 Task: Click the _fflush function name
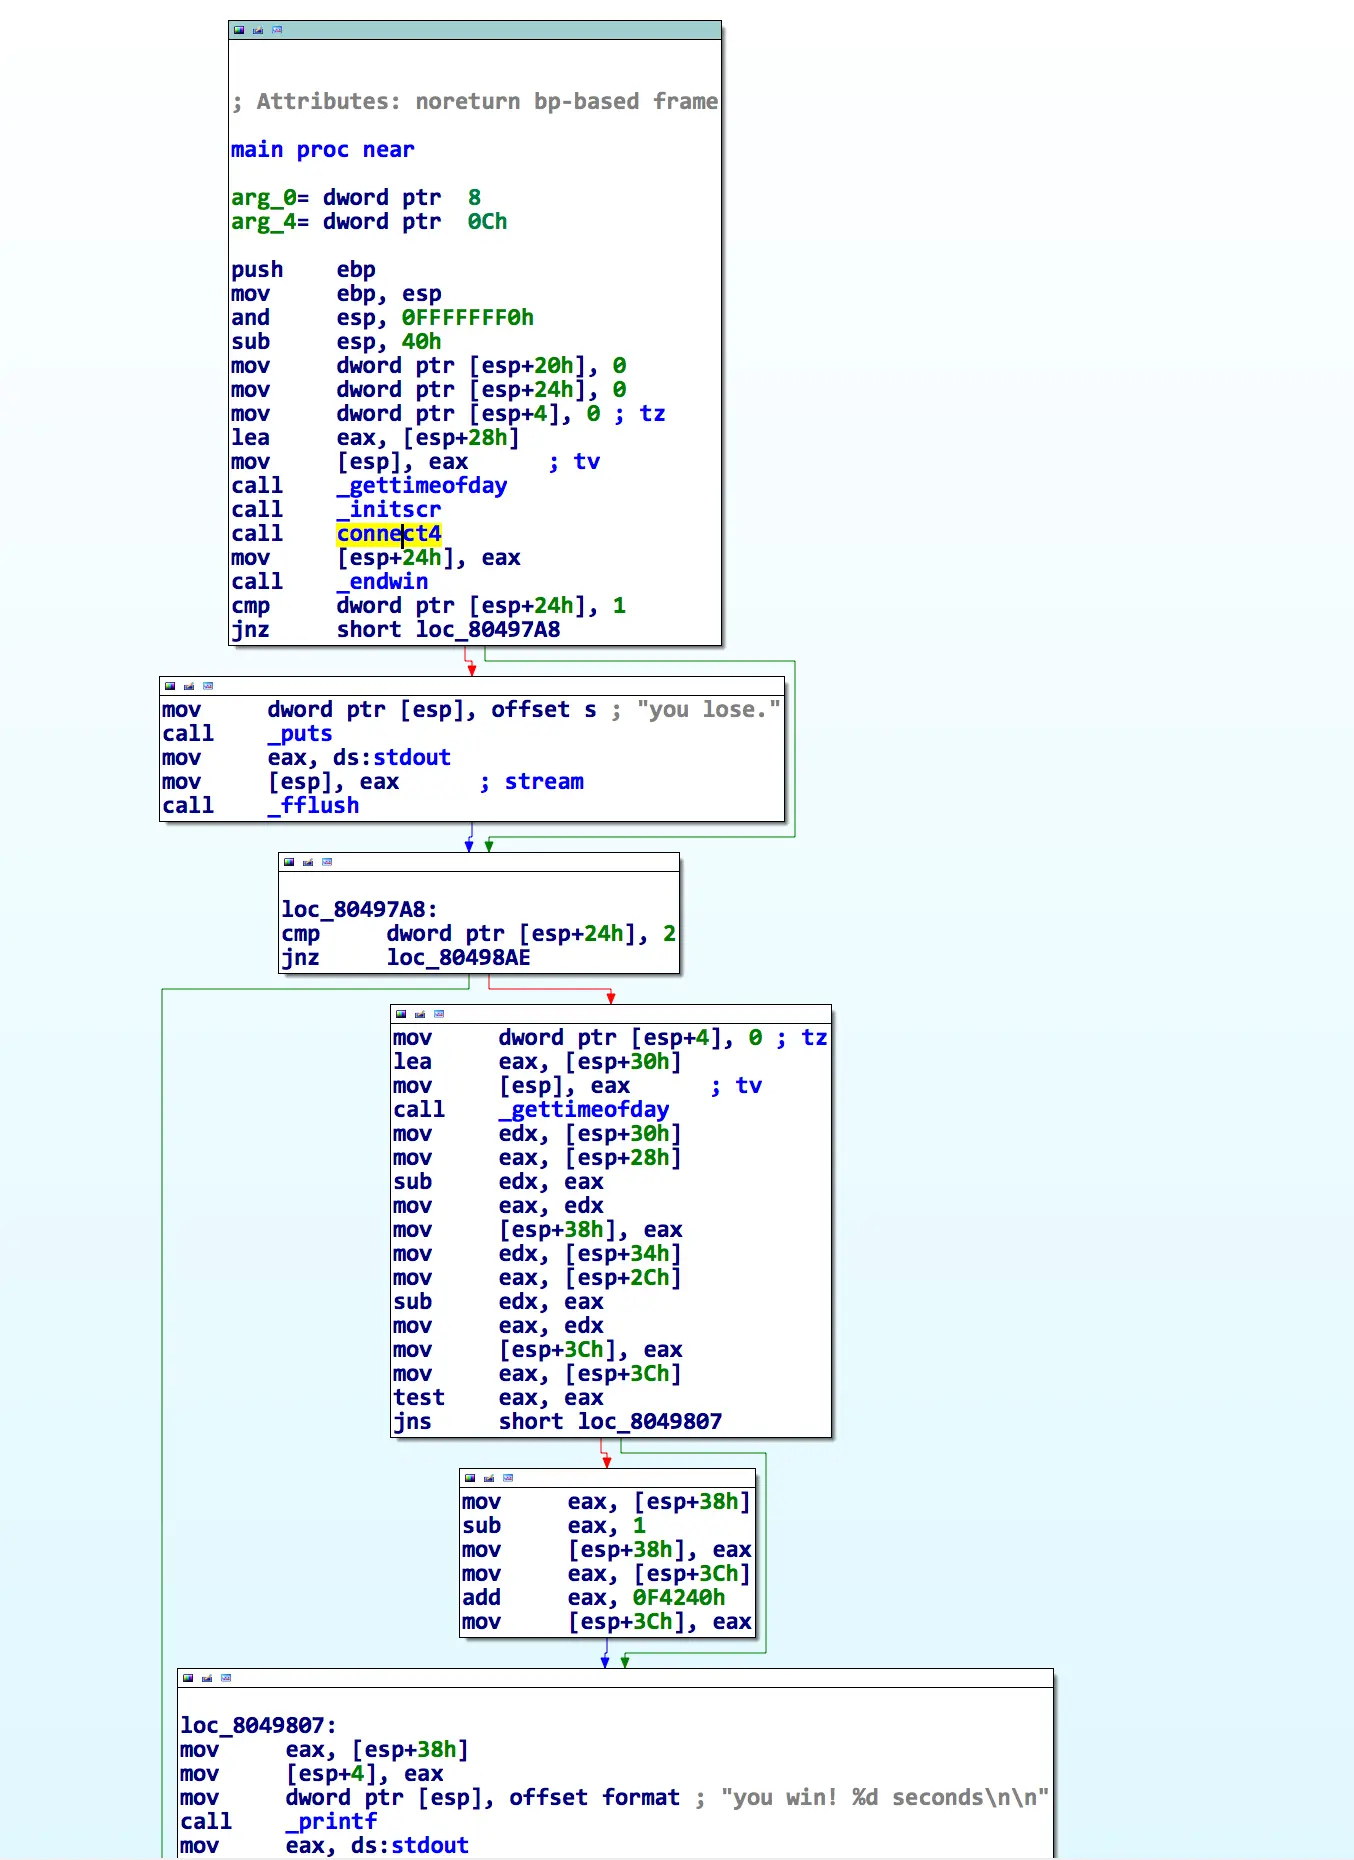pyautogui.click(x=313, y=806)
